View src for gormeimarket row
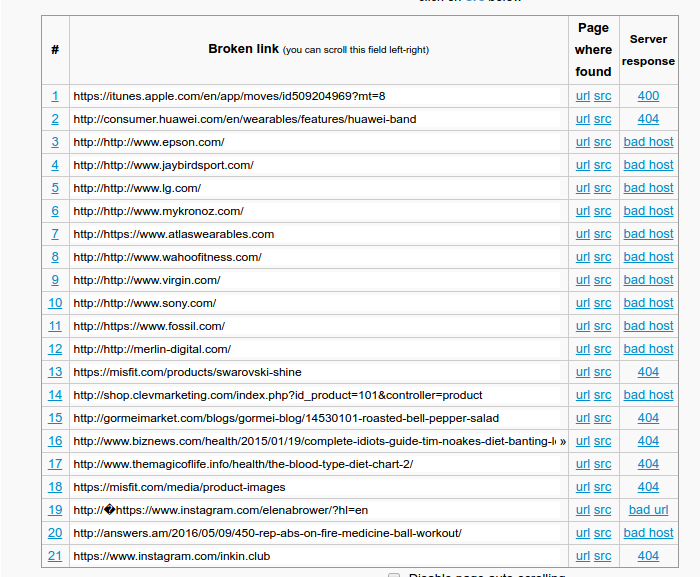The image size is (700, 577). pyautogui.click(x=602, y=418)
